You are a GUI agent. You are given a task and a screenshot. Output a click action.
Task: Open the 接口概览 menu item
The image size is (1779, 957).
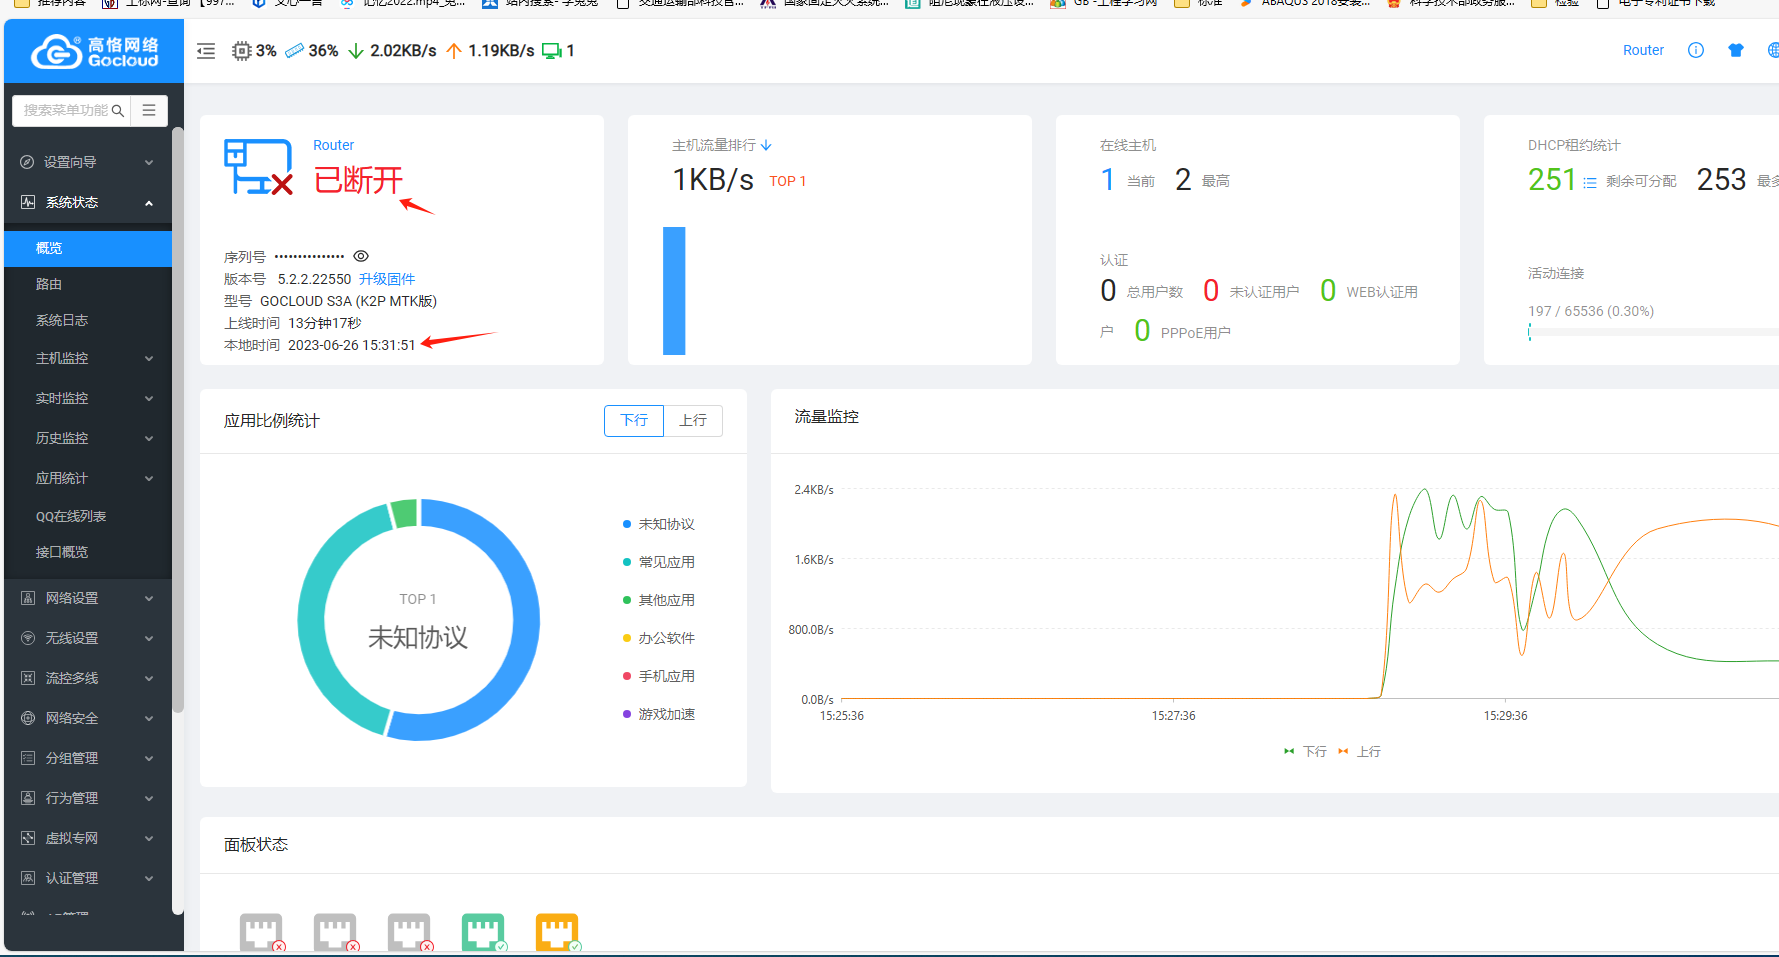pyautogui.click(x=62, y=552)
